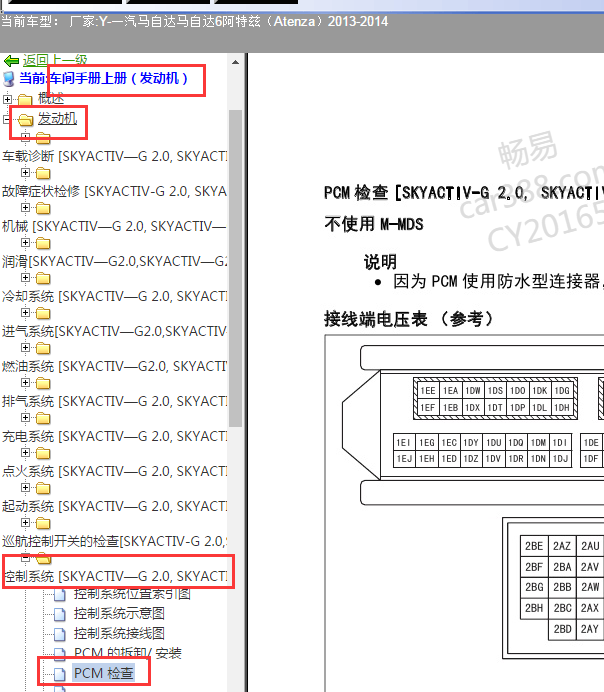Screen dimensions: 604x692
Task: Select 排气系统 [SKYACTIV—G 2.0 entry
Action: [115, 401]
